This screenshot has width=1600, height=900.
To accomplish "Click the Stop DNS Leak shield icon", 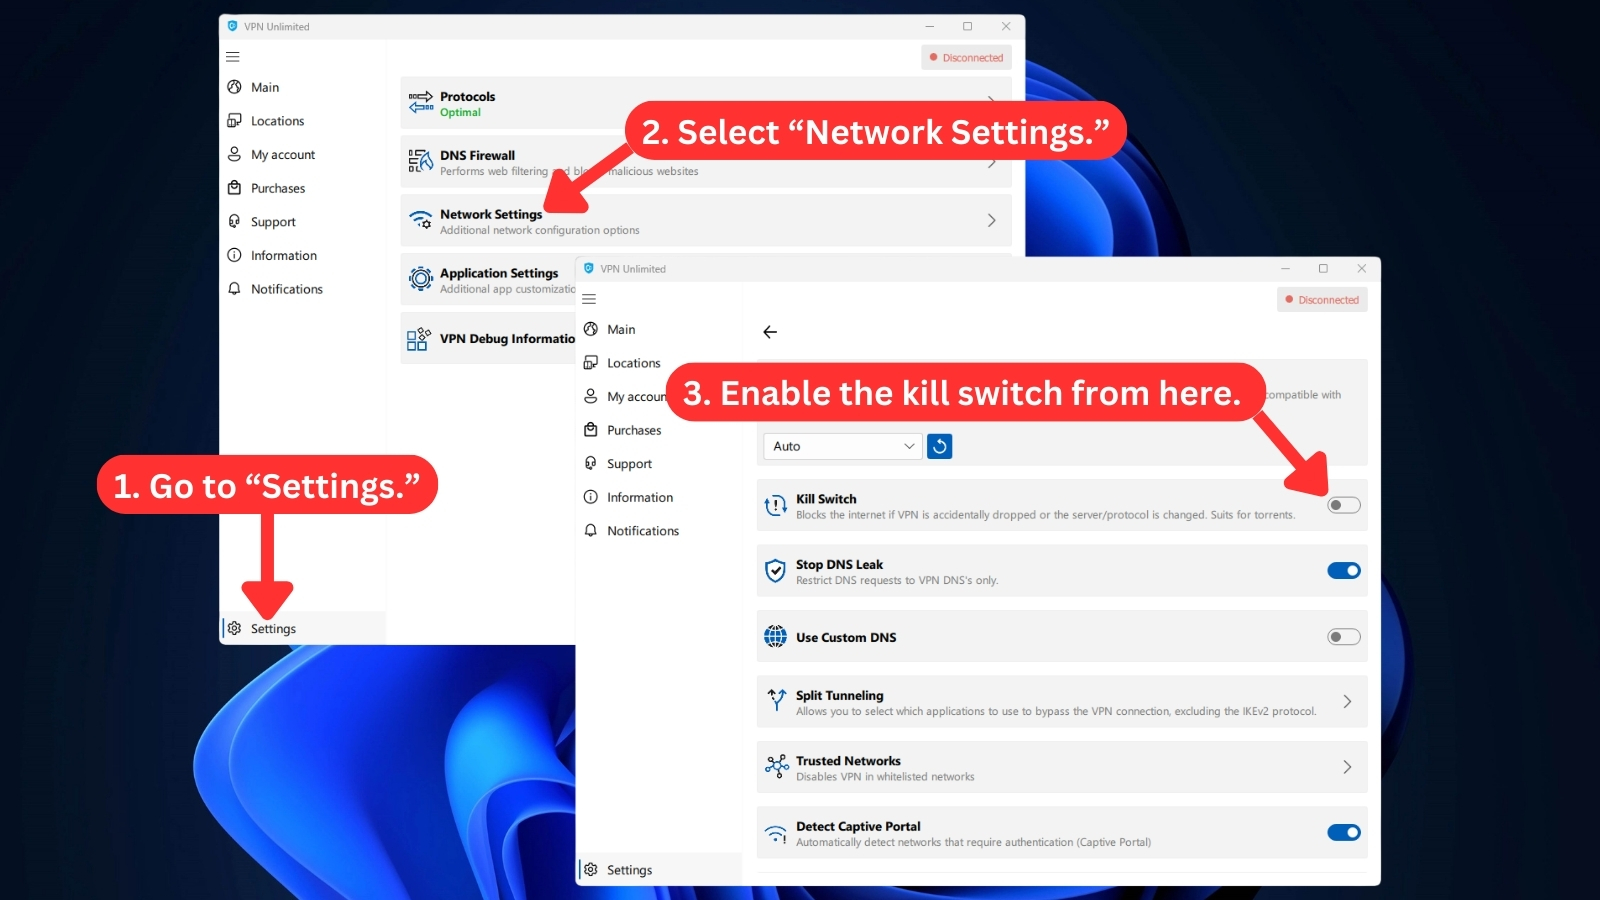I will tap(775, 571).
